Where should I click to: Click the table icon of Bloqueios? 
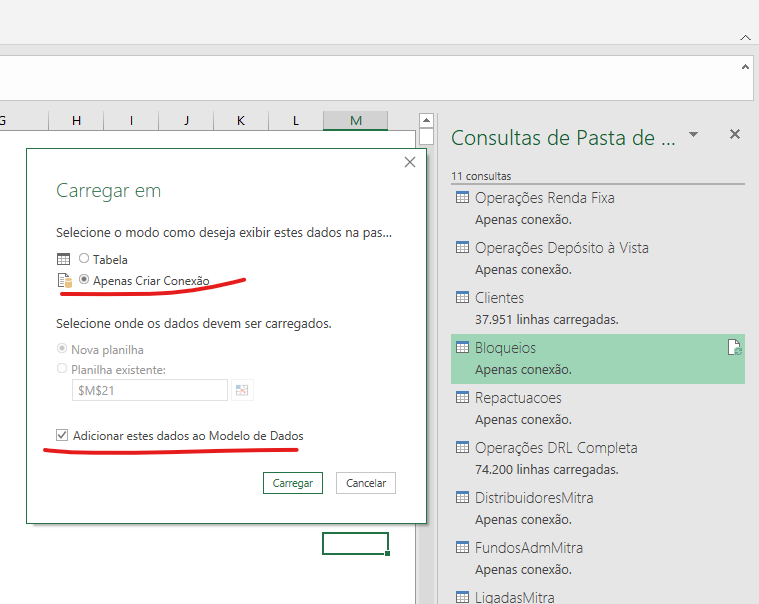(462, 347)
